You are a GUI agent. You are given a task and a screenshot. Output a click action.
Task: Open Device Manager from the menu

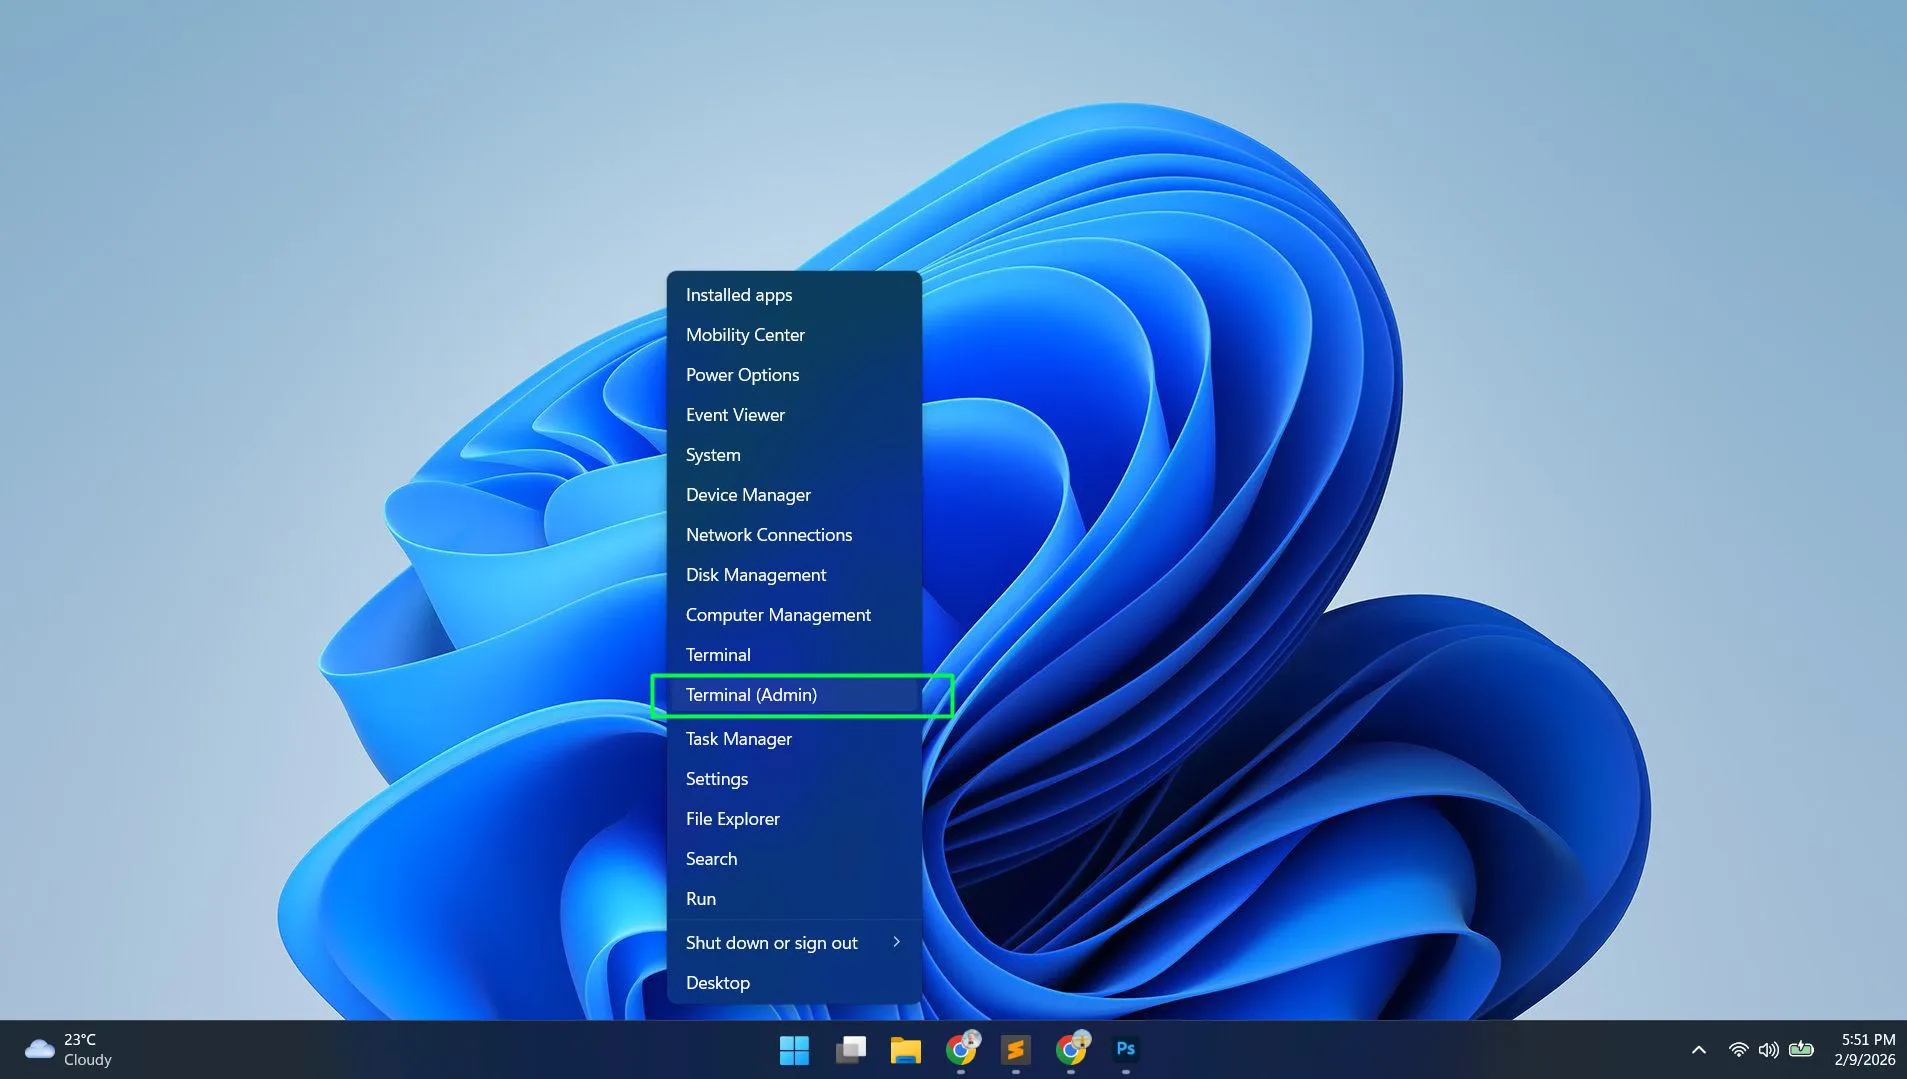coord(748,494)
